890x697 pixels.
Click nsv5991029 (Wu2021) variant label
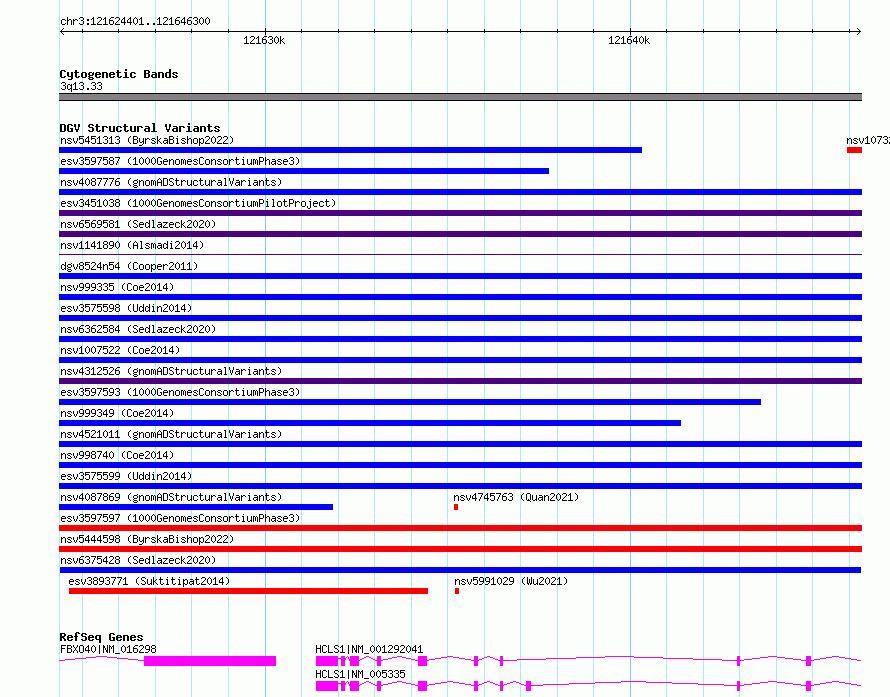click(511, 581)
